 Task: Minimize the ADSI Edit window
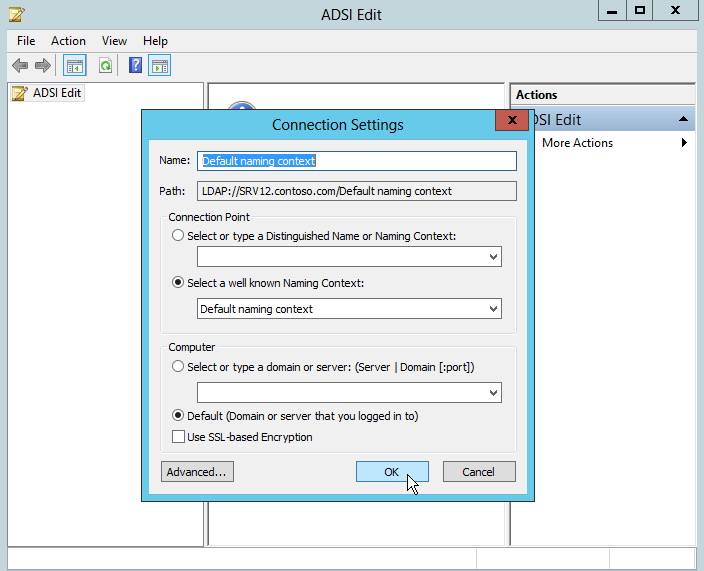(x=612, y=11)
